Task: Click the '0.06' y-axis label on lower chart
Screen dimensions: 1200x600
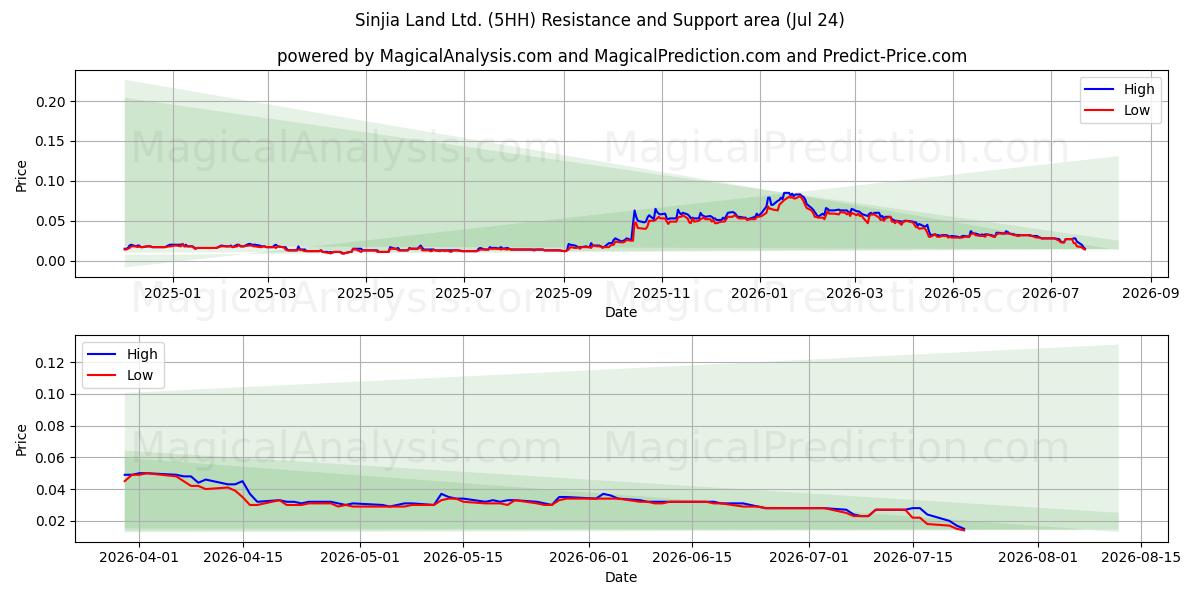Action: (51, 458)
